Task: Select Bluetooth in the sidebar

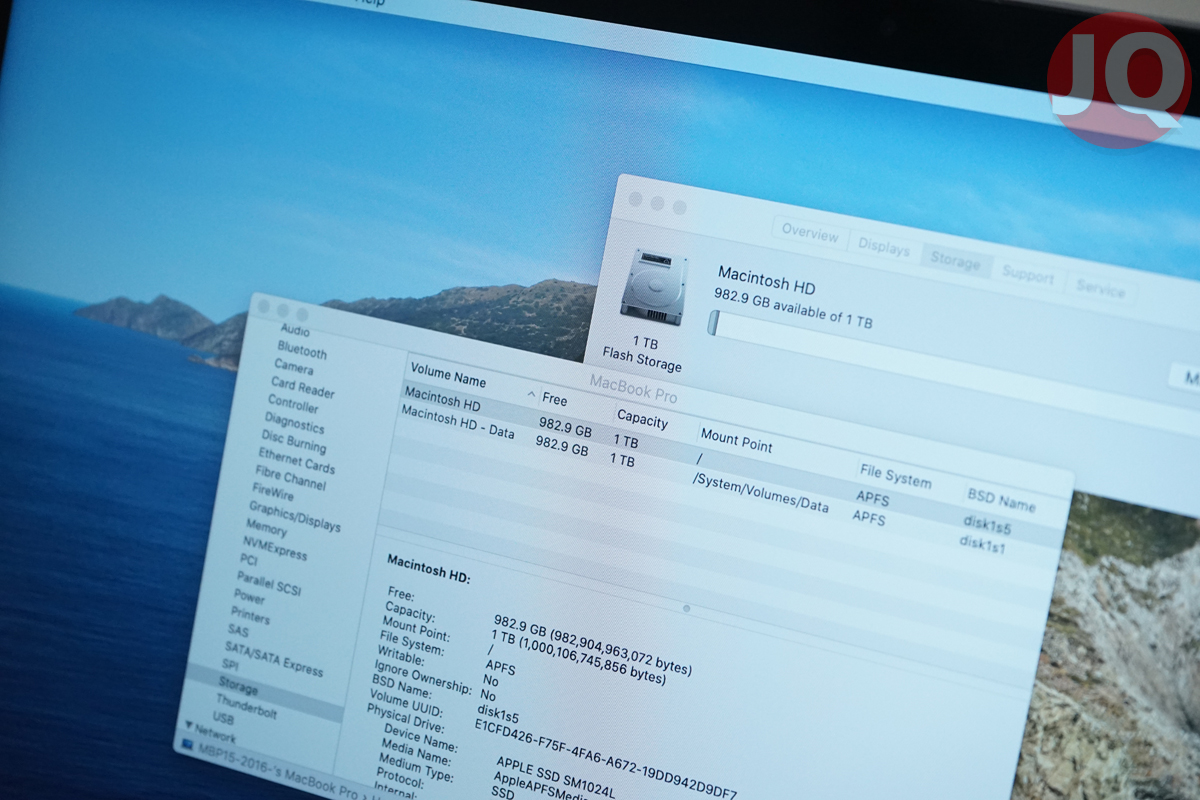Action: (x=302, y=351)
